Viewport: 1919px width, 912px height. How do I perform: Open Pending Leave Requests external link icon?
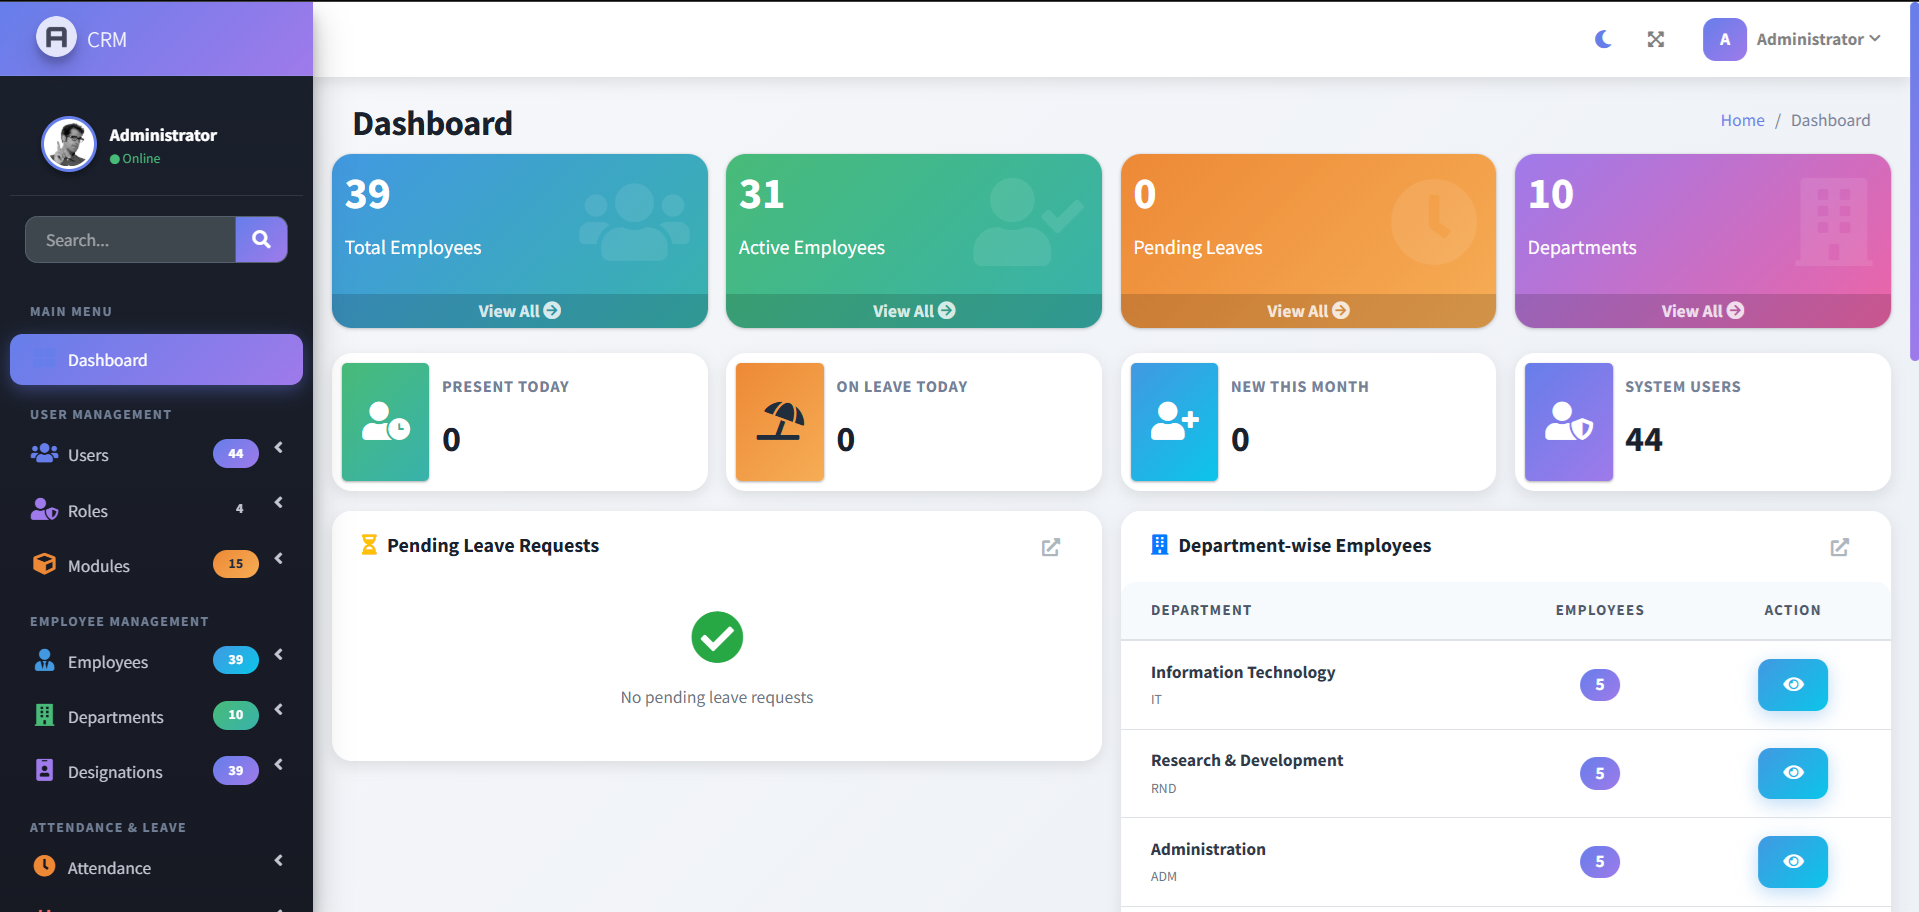1049,547
